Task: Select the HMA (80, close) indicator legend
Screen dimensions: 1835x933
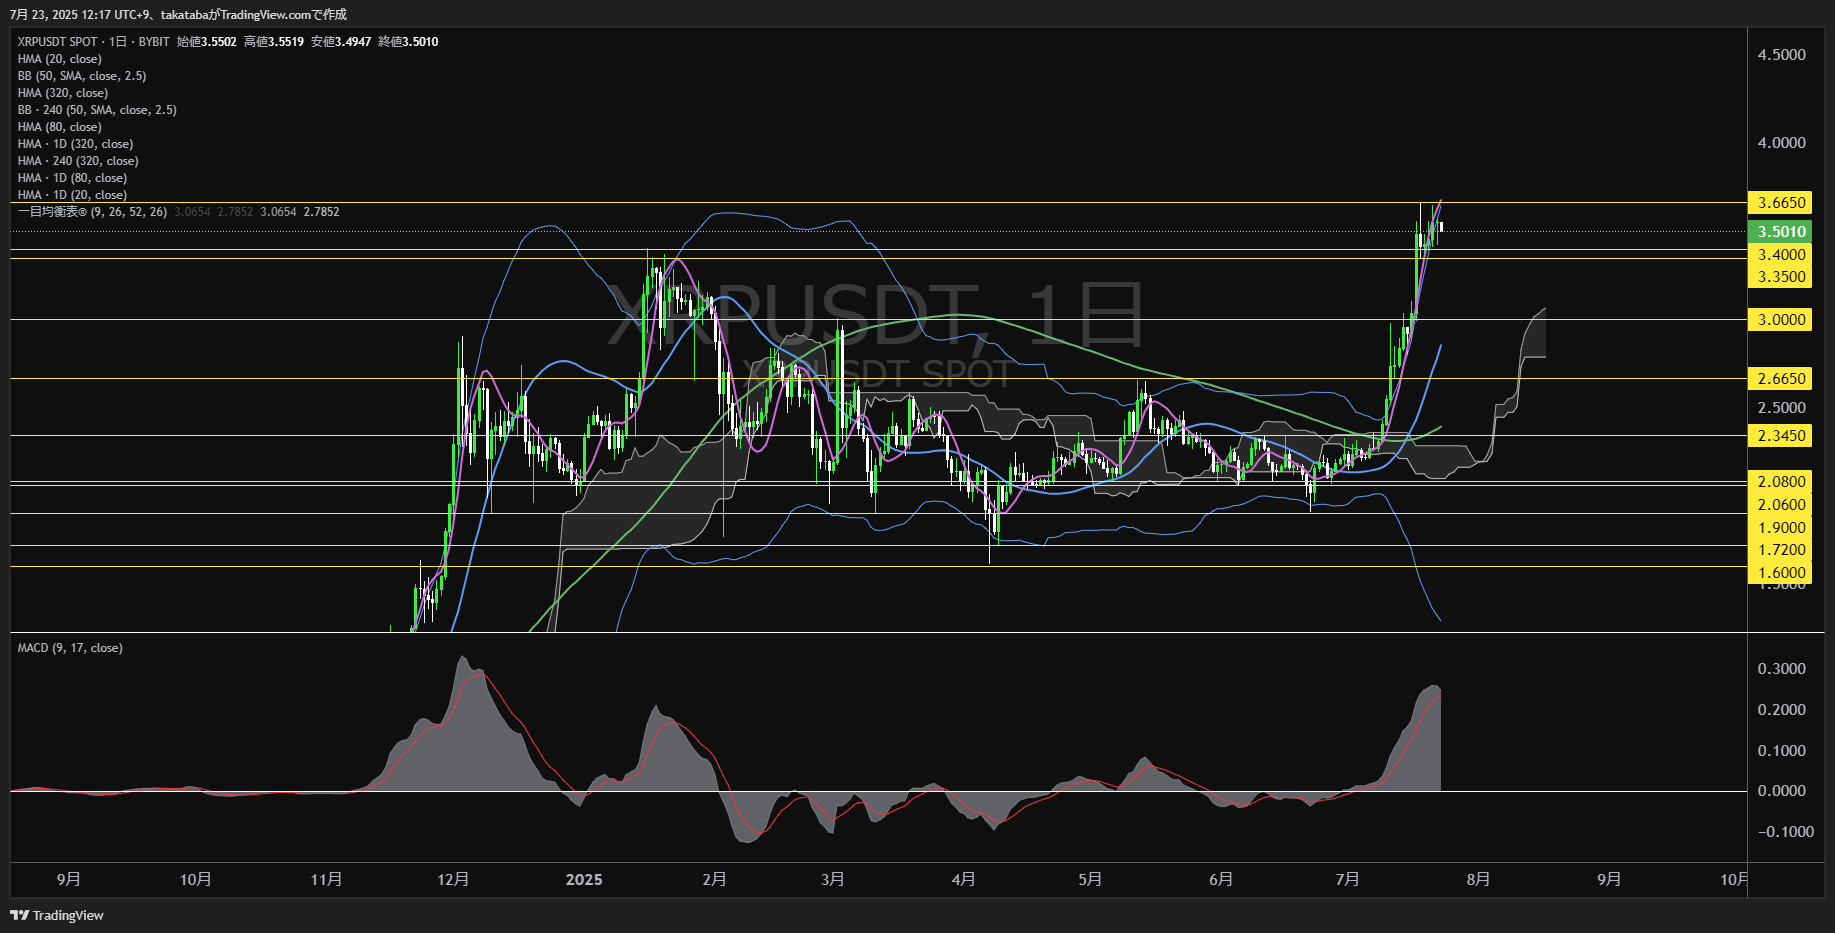Action: point(59,127)
